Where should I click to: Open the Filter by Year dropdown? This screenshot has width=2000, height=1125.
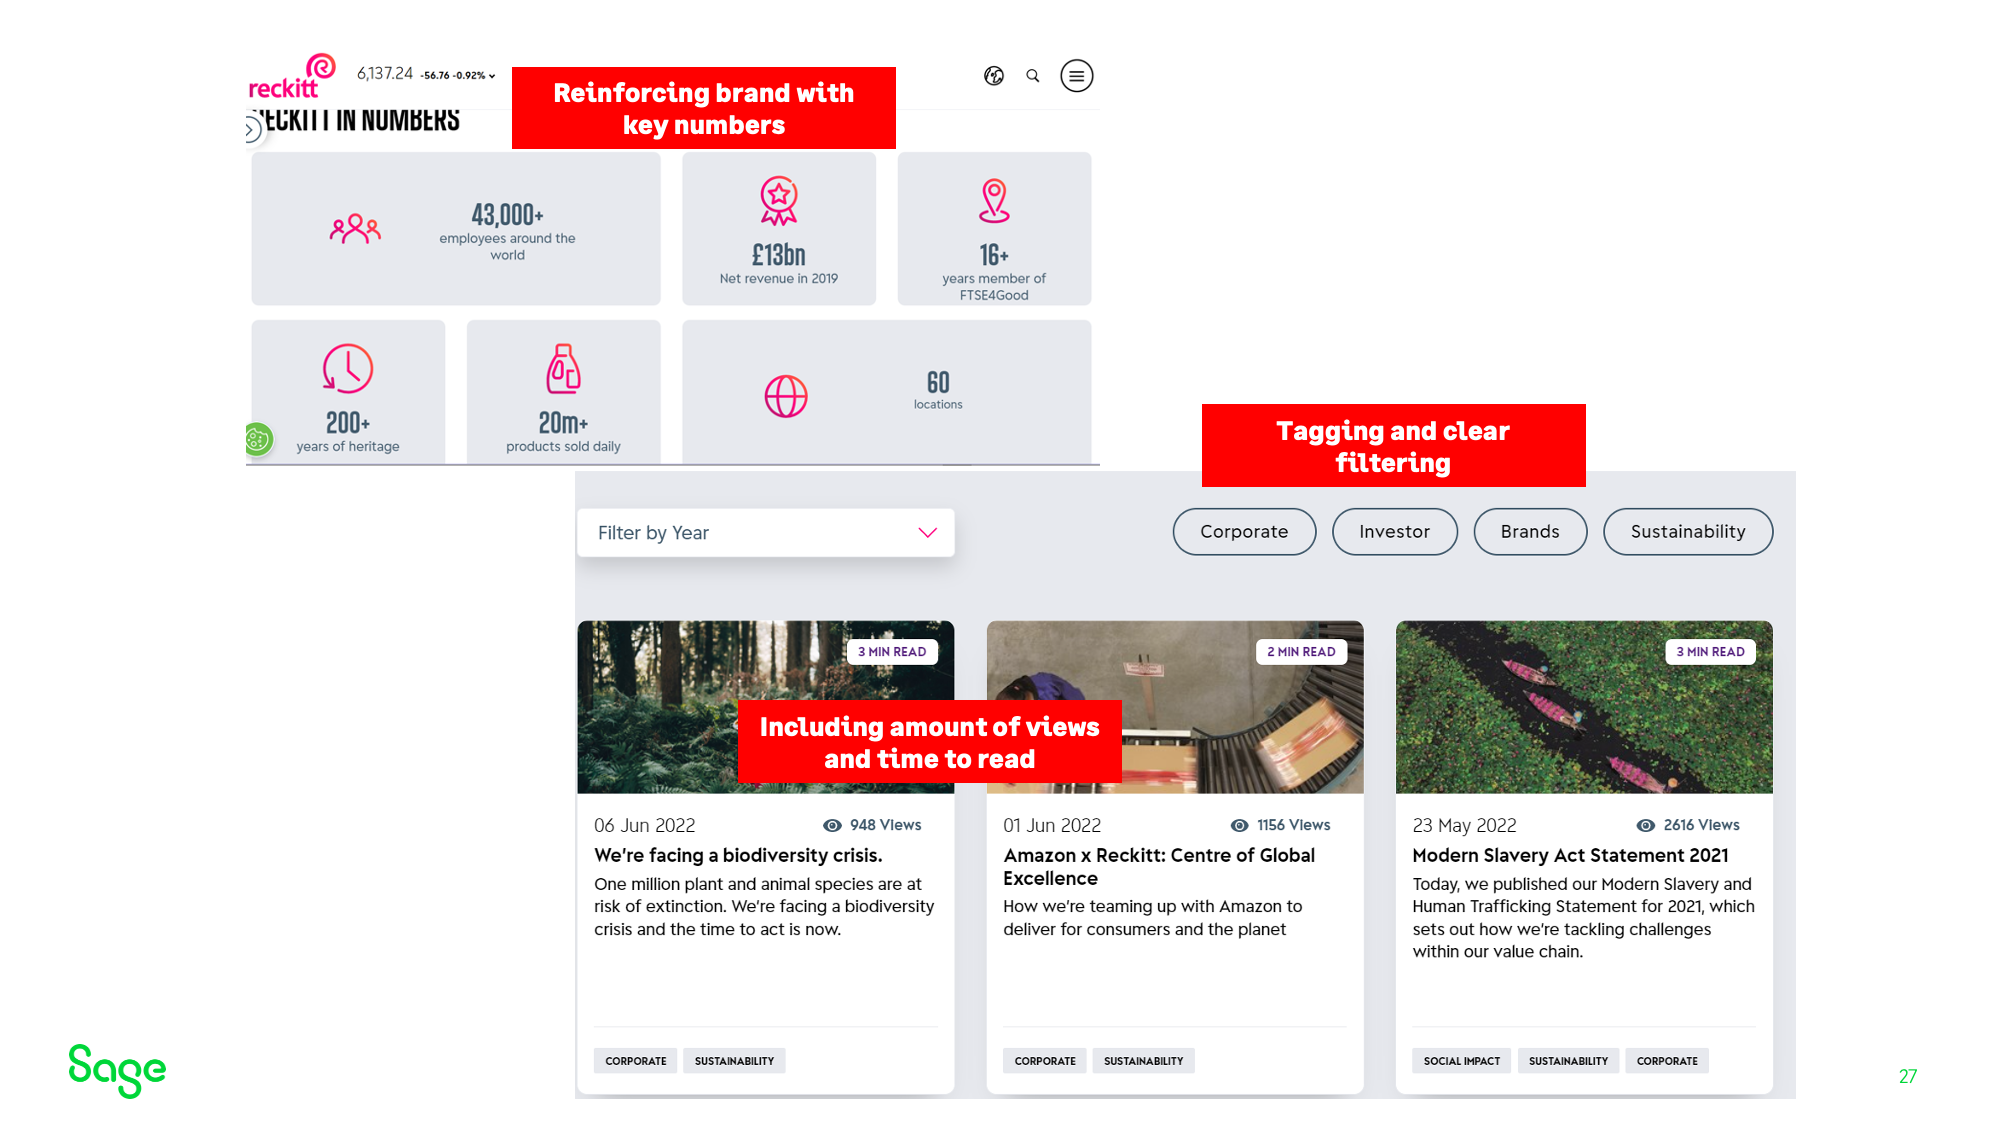pyautogui.click(x=765, y=533)
